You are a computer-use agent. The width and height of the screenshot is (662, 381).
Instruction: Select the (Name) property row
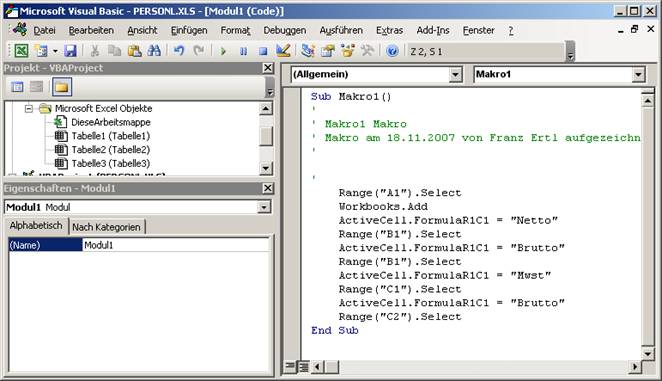(x=46, y=245)
